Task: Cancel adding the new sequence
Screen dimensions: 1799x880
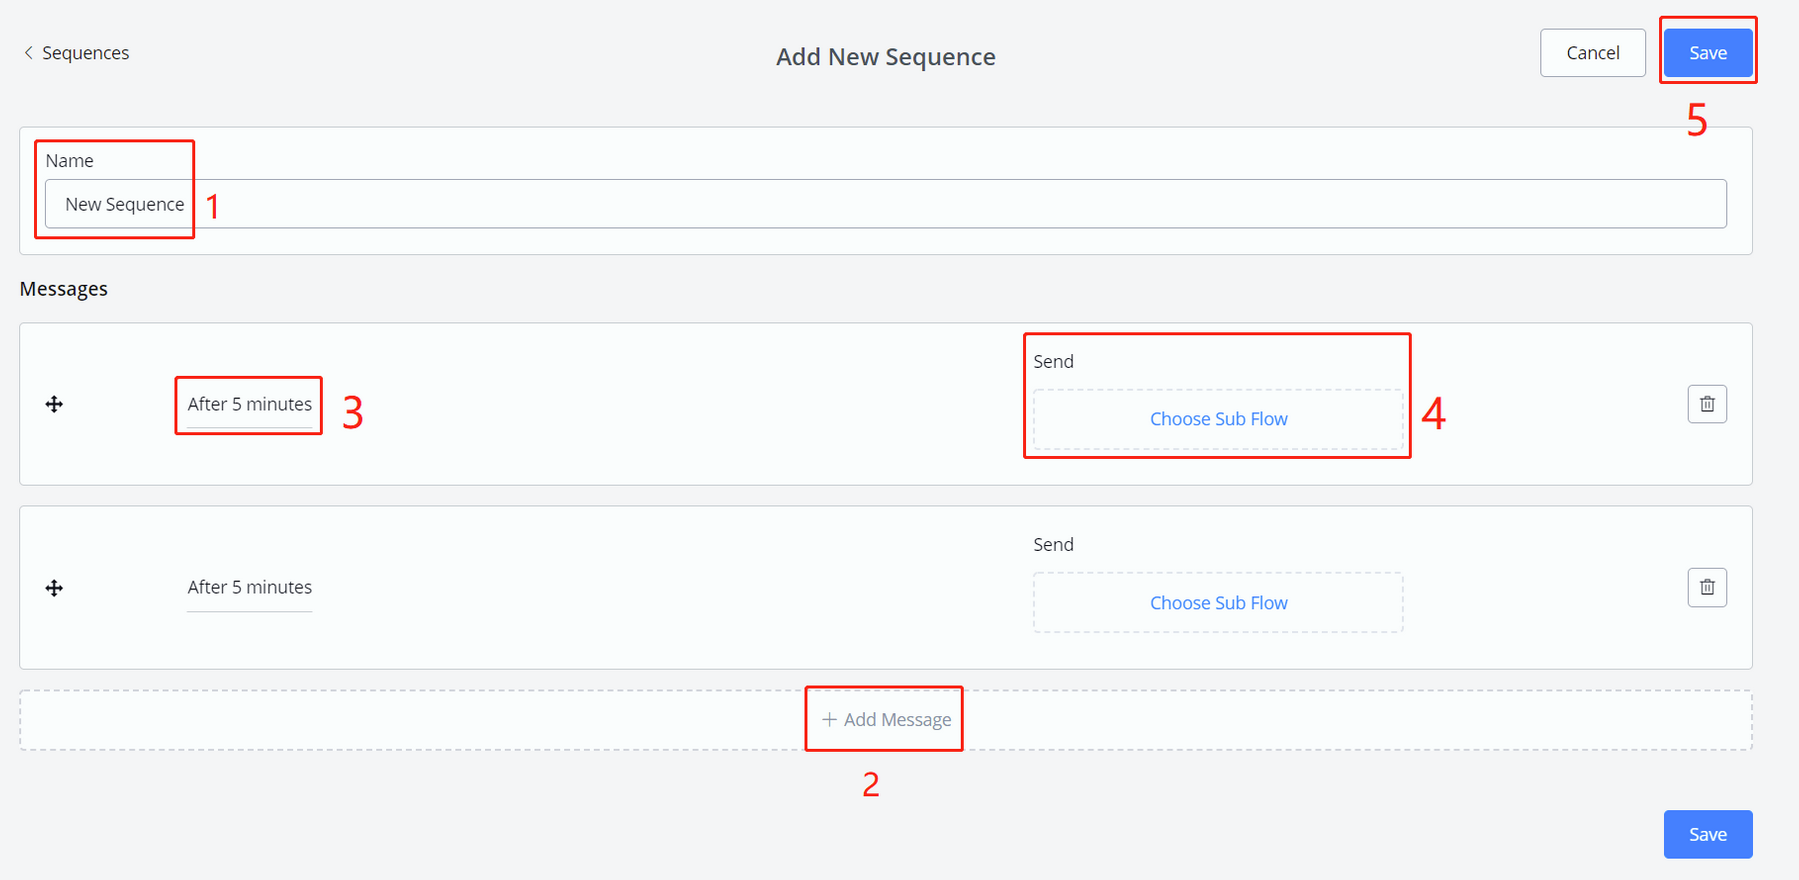Action: (x=1593, y=53)
